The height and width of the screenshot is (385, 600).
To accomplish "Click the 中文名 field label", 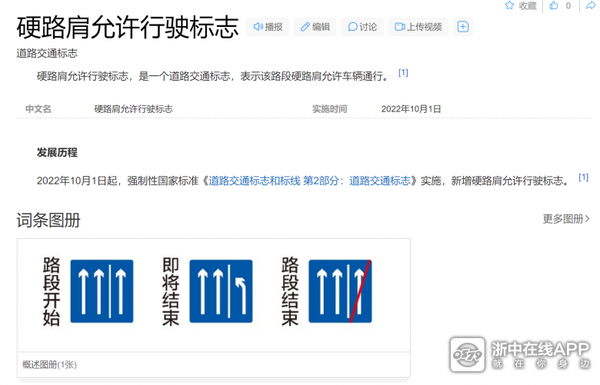I will (x=38, y=109).
